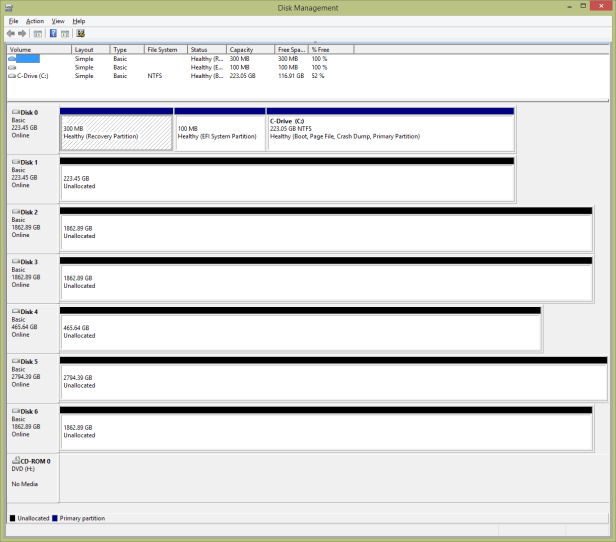Open the Help menu
This screenshot has height=542, width=616.
tap(79, 20)
